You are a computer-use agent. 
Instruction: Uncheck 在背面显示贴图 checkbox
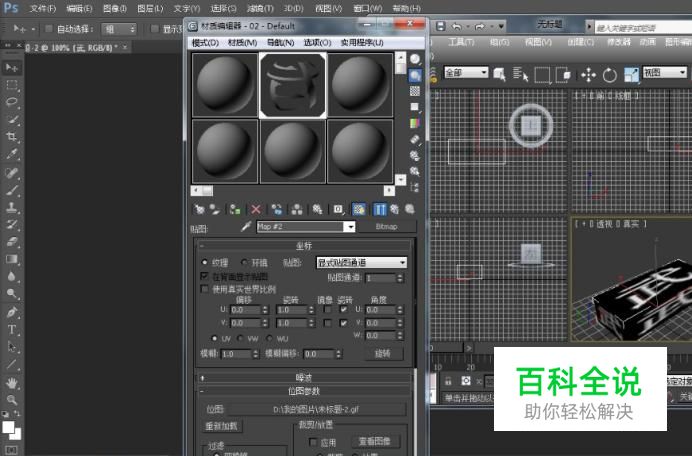[x=205, y=276]
